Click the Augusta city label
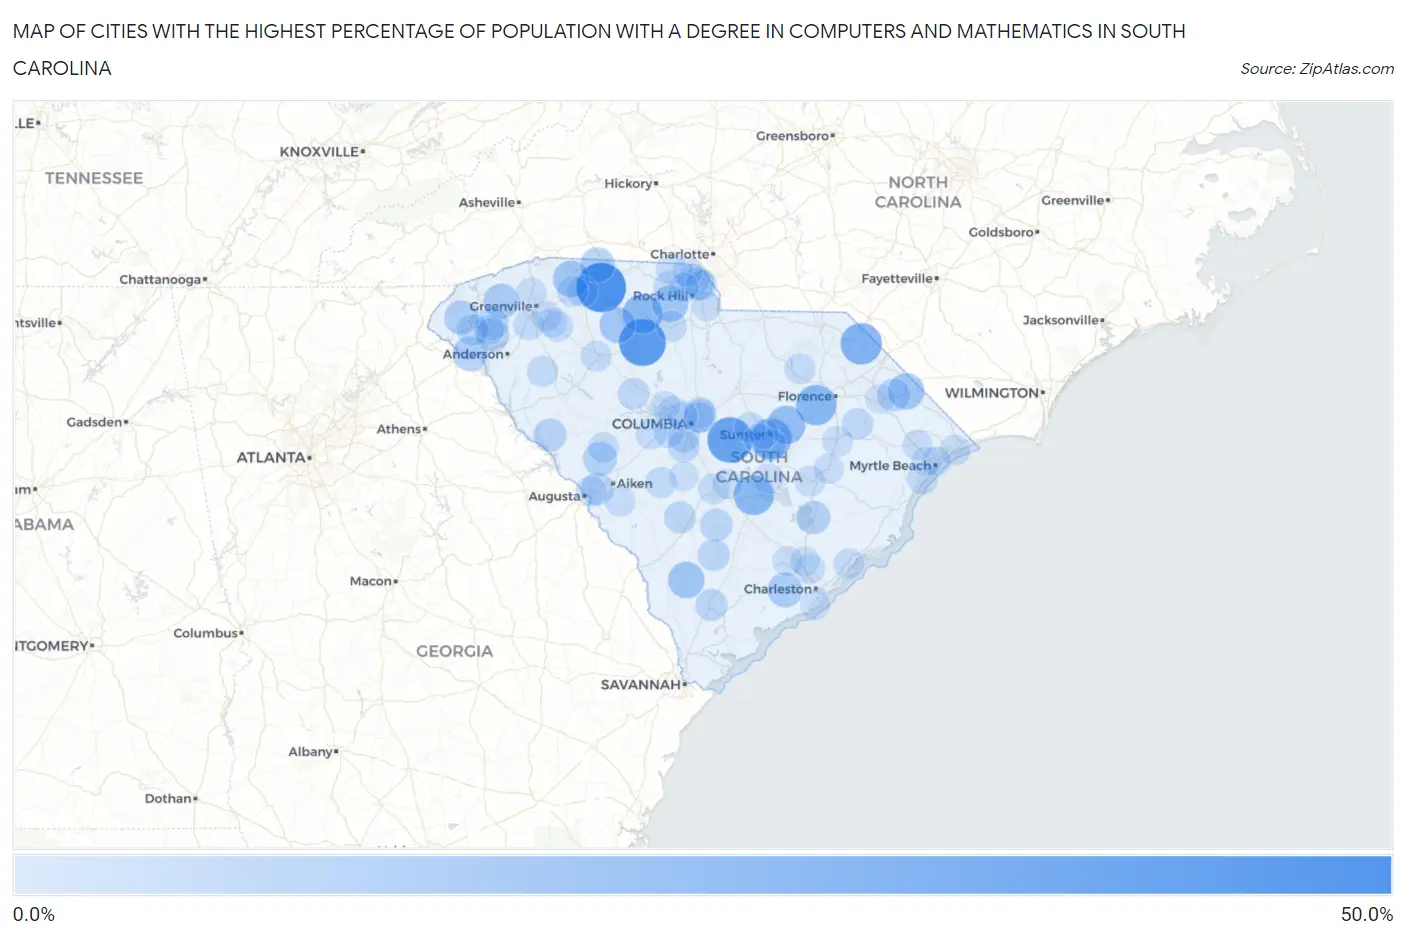The width and height of the screenshot is (1406, 937). 557,496
